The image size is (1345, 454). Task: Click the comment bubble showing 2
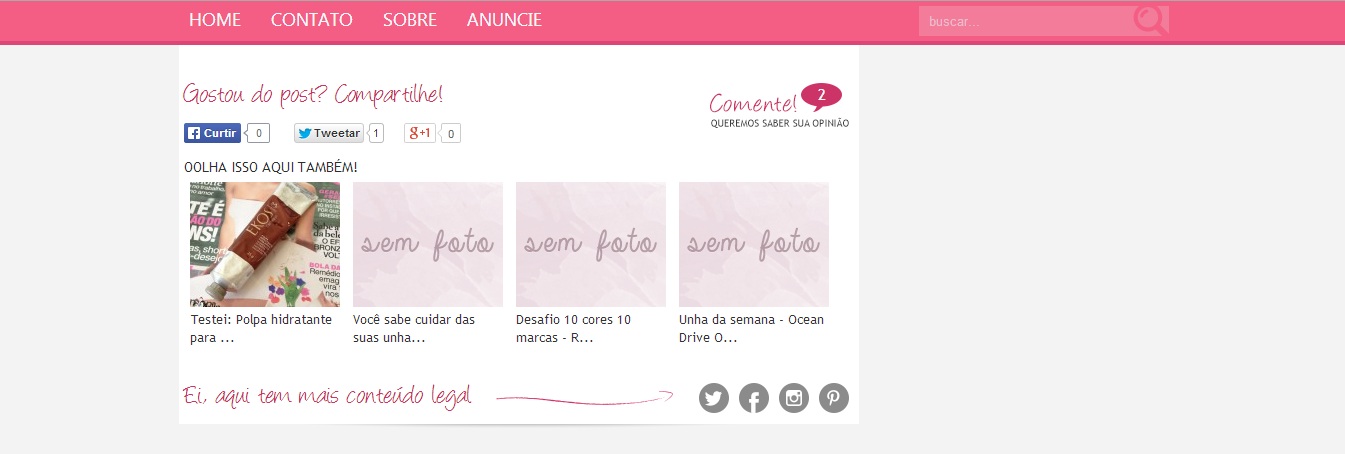point(821,96)
